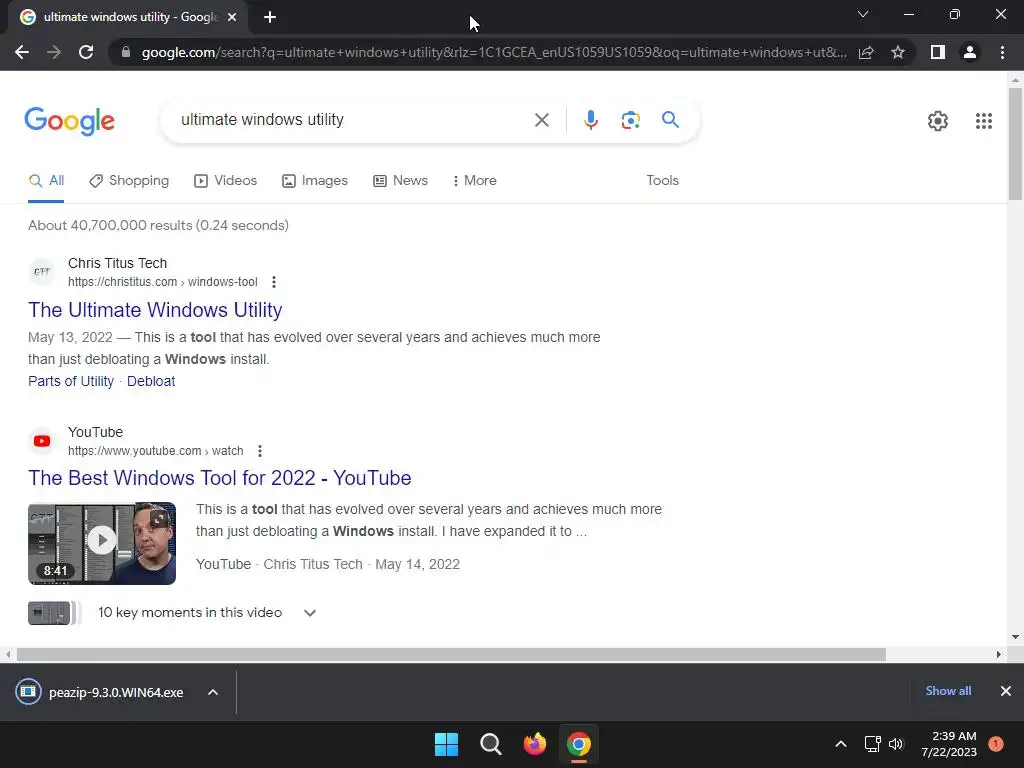Viewport: 1024px width, 768px height.
Task: View site information via the padlock icon
Action: tap(126, 52)
